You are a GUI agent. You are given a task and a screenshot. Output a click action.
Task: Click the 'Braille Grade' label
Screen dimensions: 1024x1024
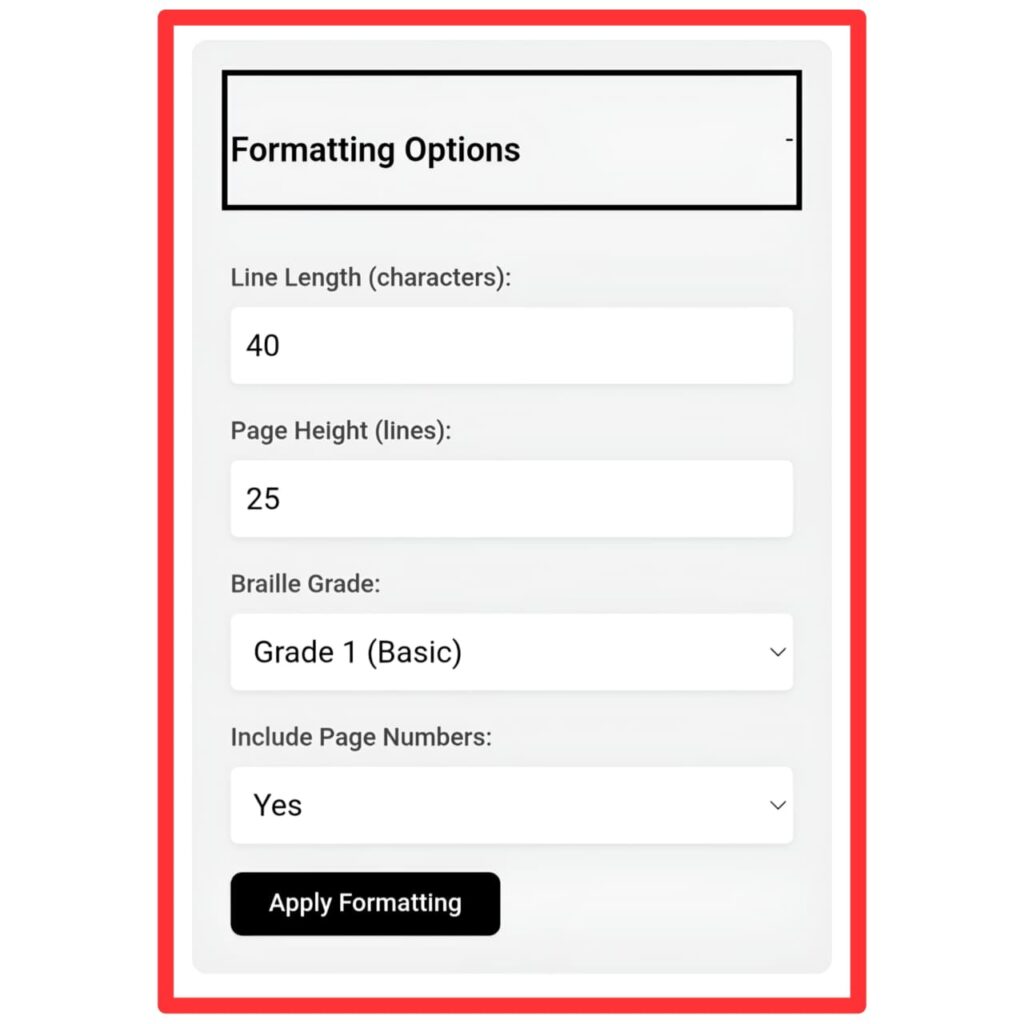pyautogui.click(x=305, y=584)
